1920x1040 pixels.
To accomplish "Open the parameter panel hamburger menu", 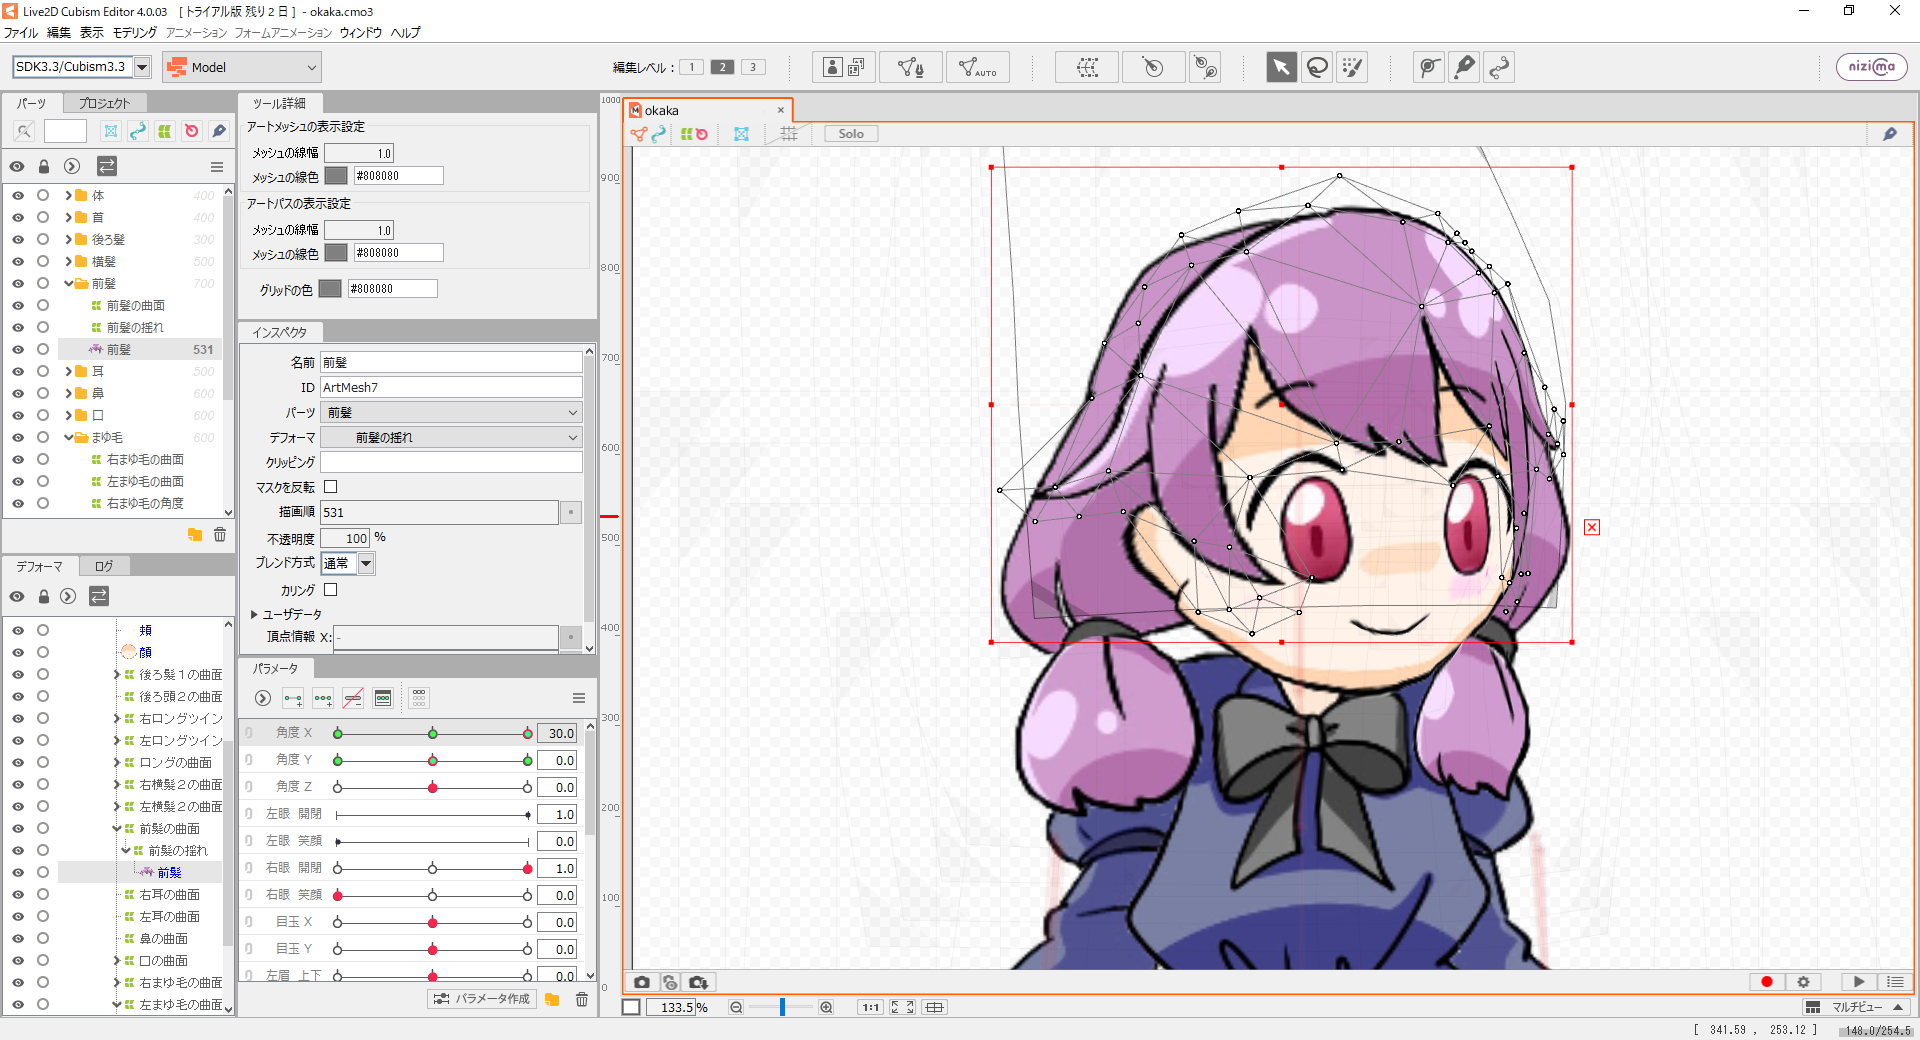I will pyautogui.click(x=579, y=698).
